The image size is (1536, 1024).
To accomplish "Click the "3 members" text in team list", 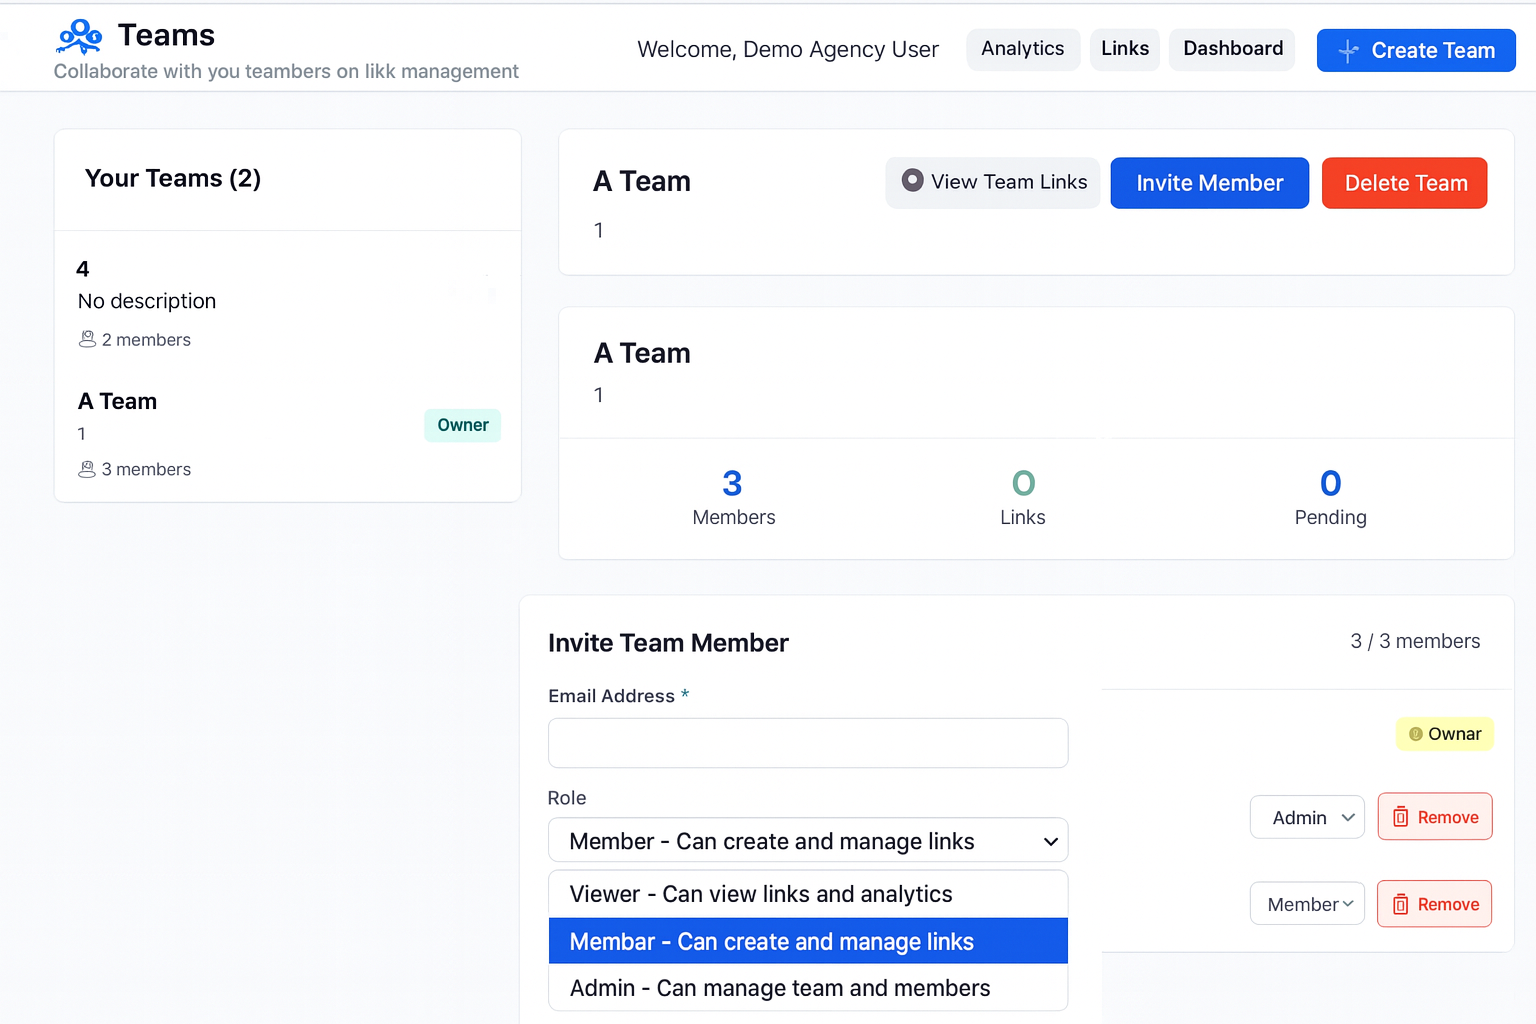I will [x=146, y=469].
